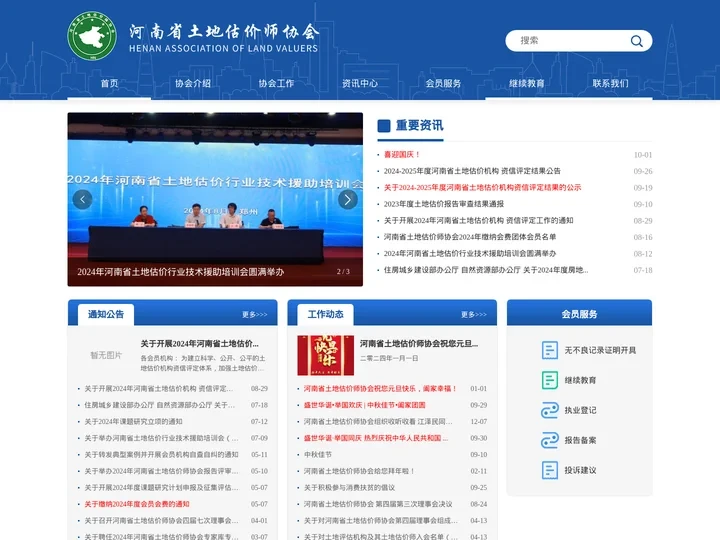Open the 中秋佳节 news item
Viewport: 720px width, 540px height.
(x=318, y=455)
